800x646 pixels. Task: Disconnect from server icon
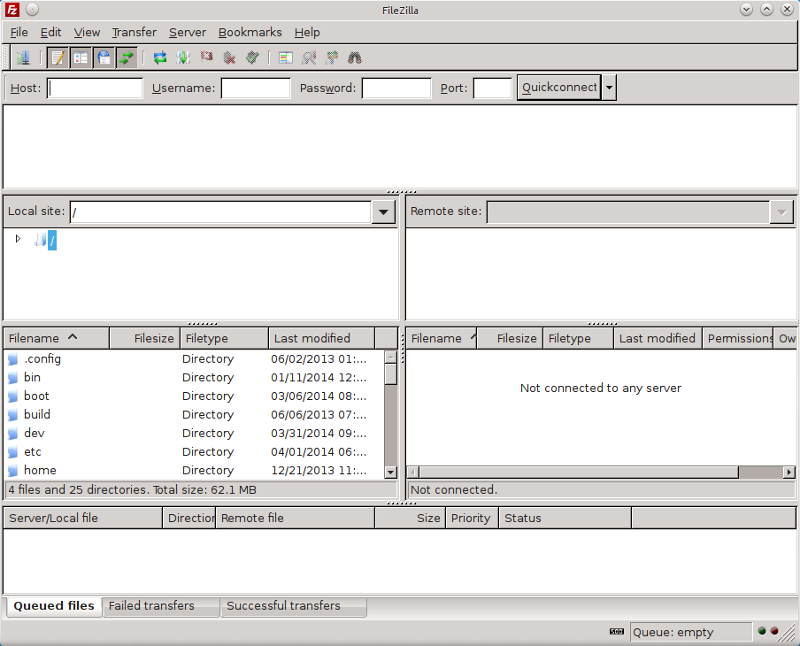coord(230,58)
